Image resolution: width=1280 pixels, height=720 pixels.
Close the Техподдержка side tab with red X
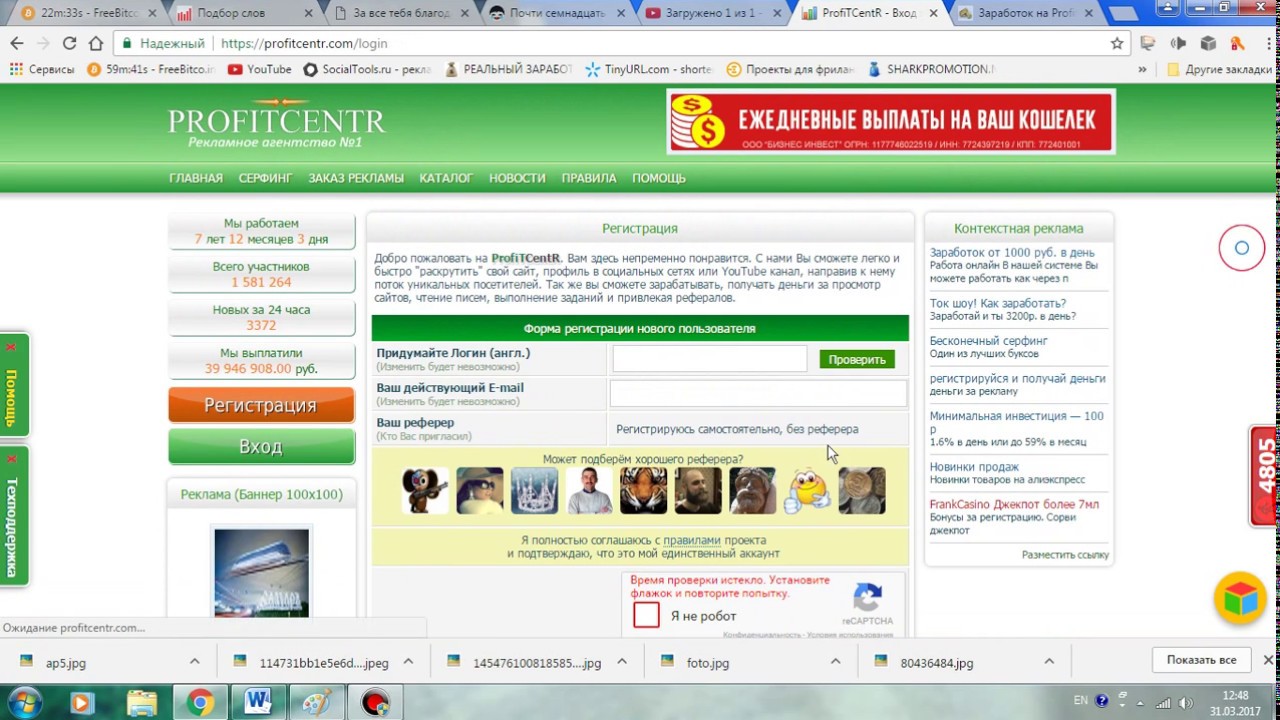click(x=11, y=459)
